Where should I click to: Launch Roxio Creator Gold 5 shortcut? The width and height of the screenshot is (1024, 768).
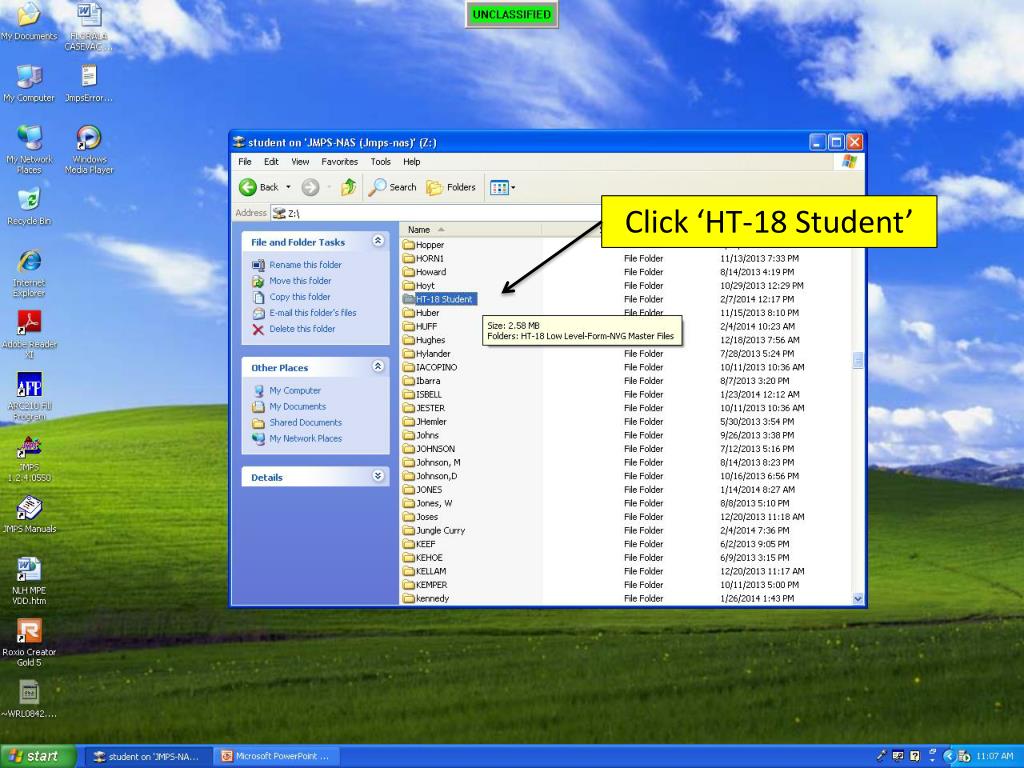pyautogui.click(x=29, y=643)
